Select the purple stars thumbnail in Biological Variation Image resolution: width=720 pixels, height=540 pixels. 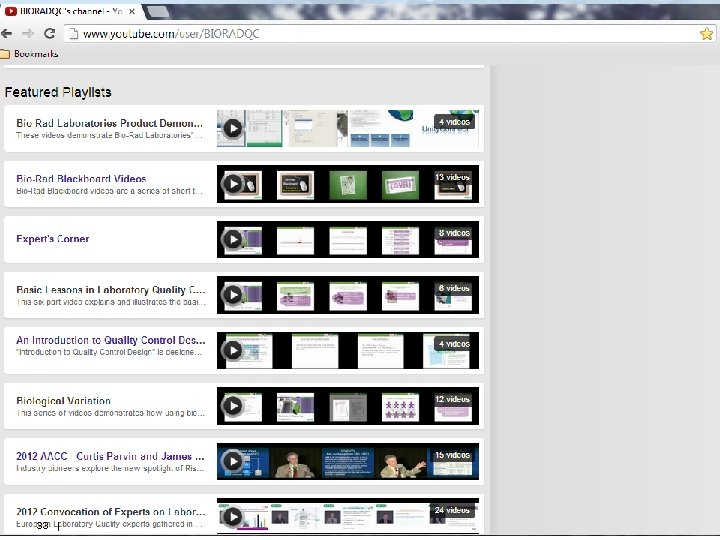[x=400, y=407]
